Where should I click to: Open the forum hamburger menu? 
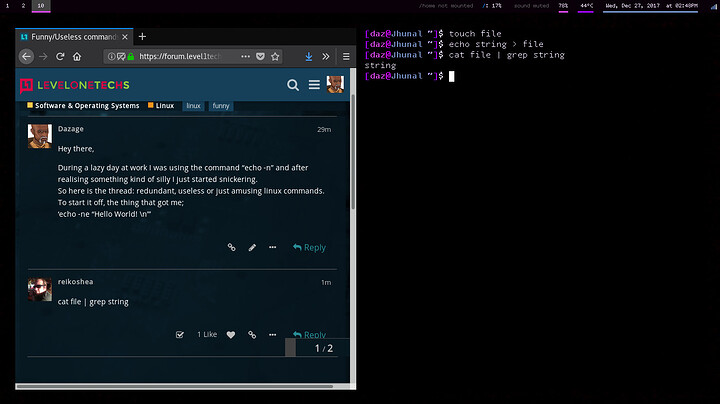pyautogui.click(x=314, y=85)
